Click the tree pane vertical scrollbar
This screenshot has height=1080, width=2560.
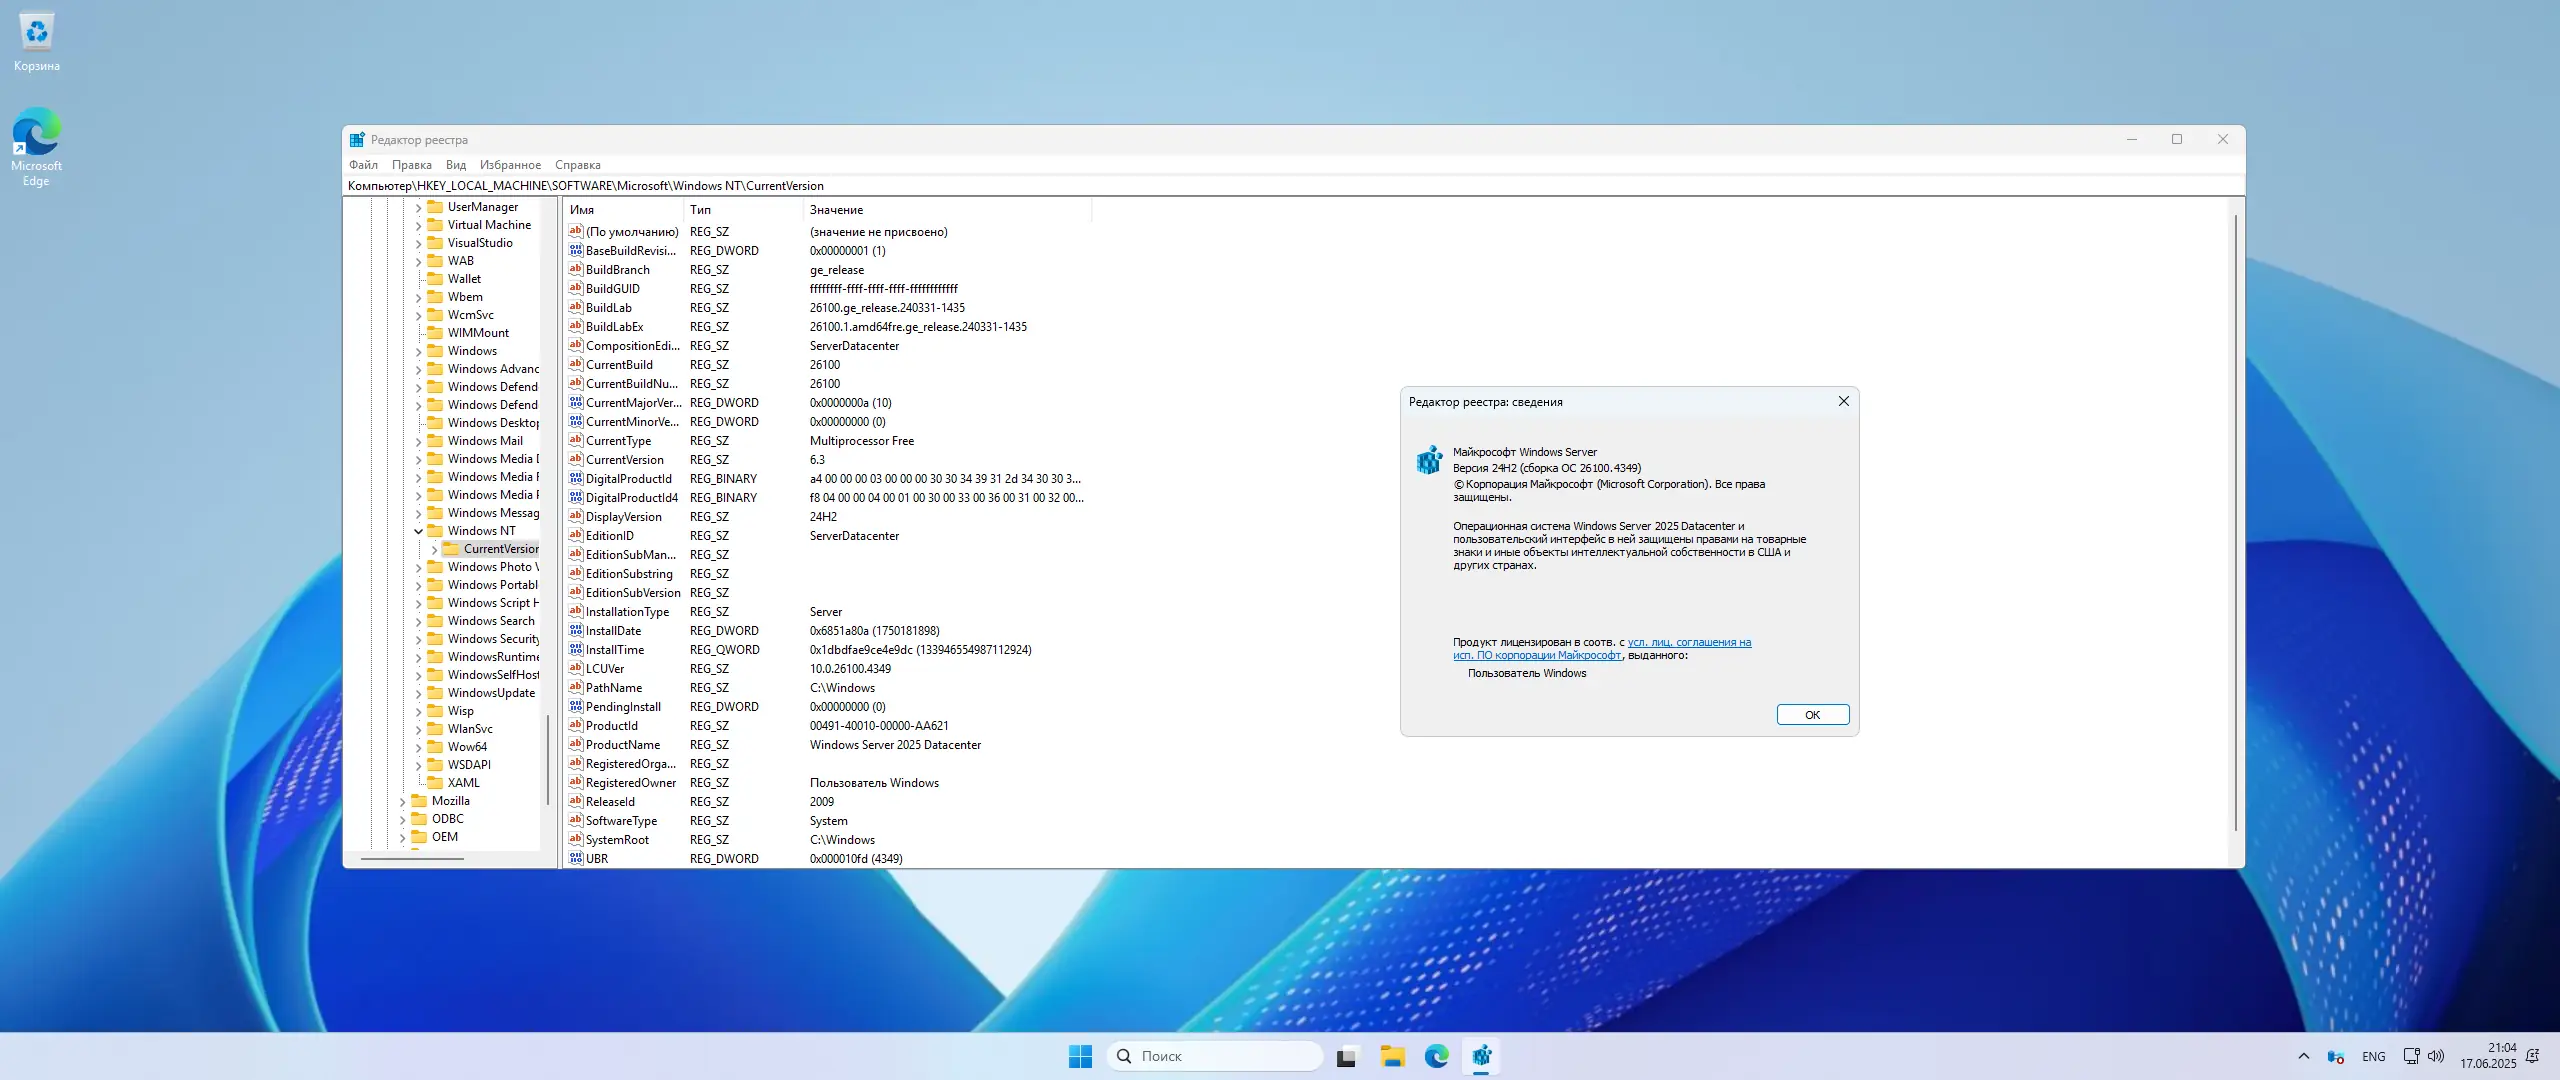(548, 758)
